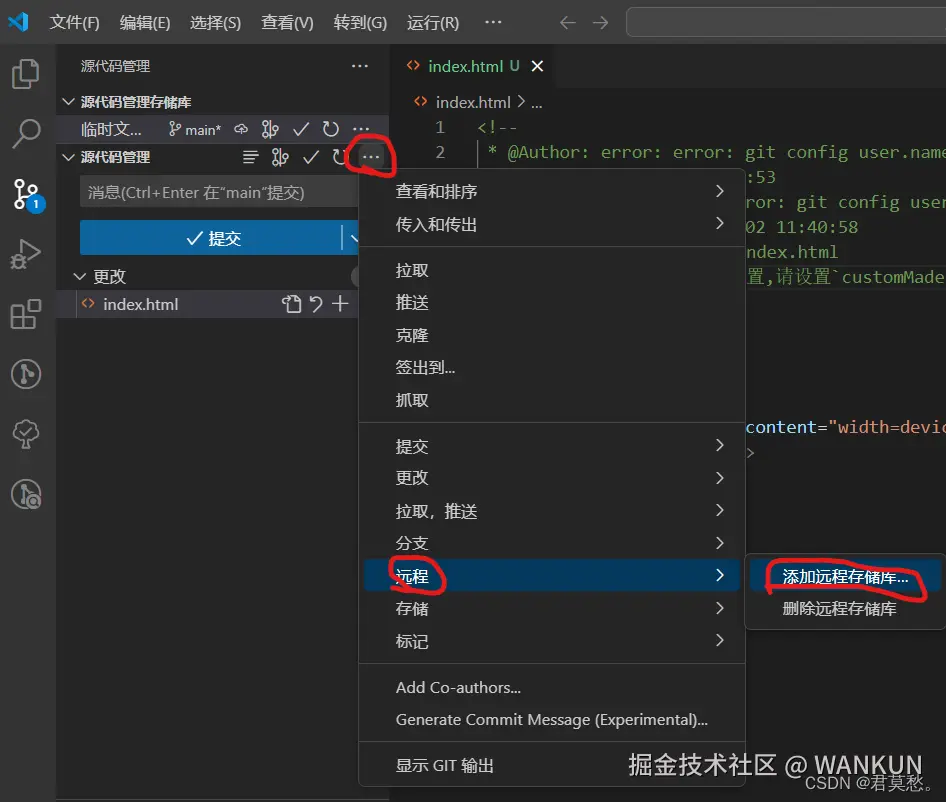
Task: Open the menu bar overflow ellipsis
Action: click(493, 22)
